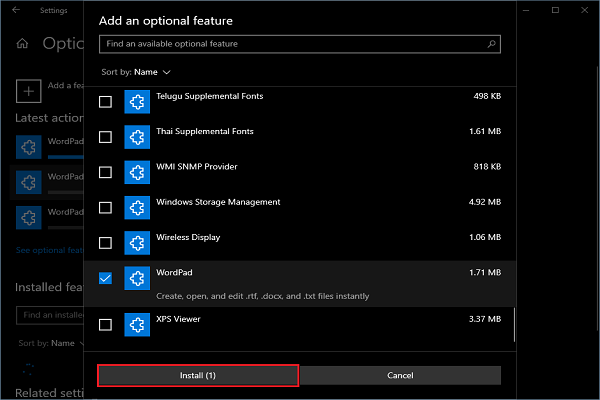
Task: Click the Wireless Display feature icon
Action: pos(137,243)
